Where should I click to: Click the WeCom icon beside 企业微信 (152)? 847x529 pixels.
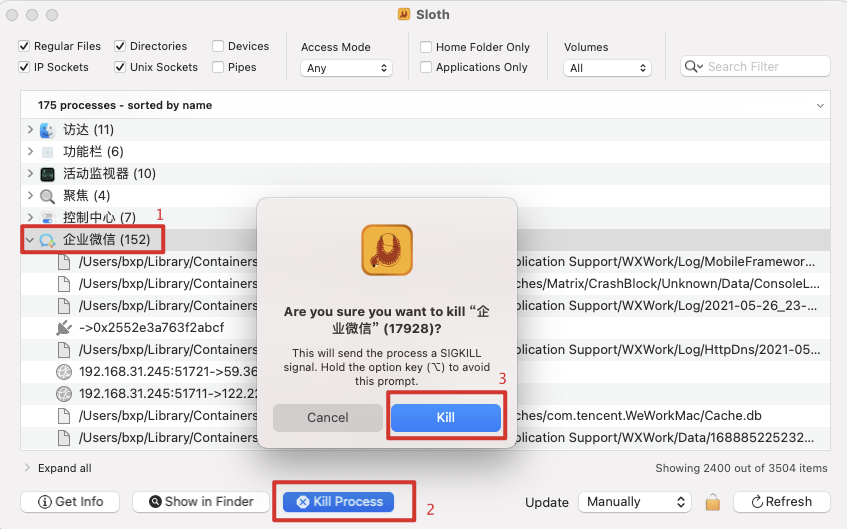pos(48,240)
